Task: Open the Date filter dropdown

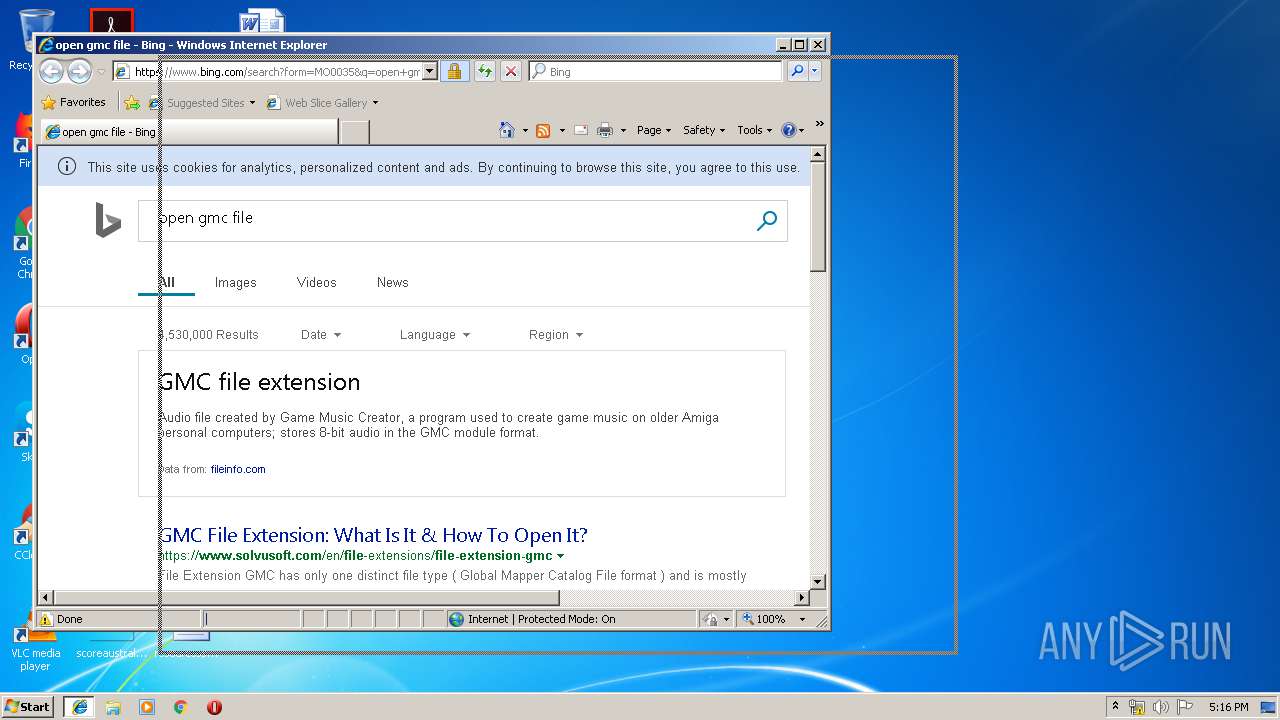Action: tap(321, 335)
